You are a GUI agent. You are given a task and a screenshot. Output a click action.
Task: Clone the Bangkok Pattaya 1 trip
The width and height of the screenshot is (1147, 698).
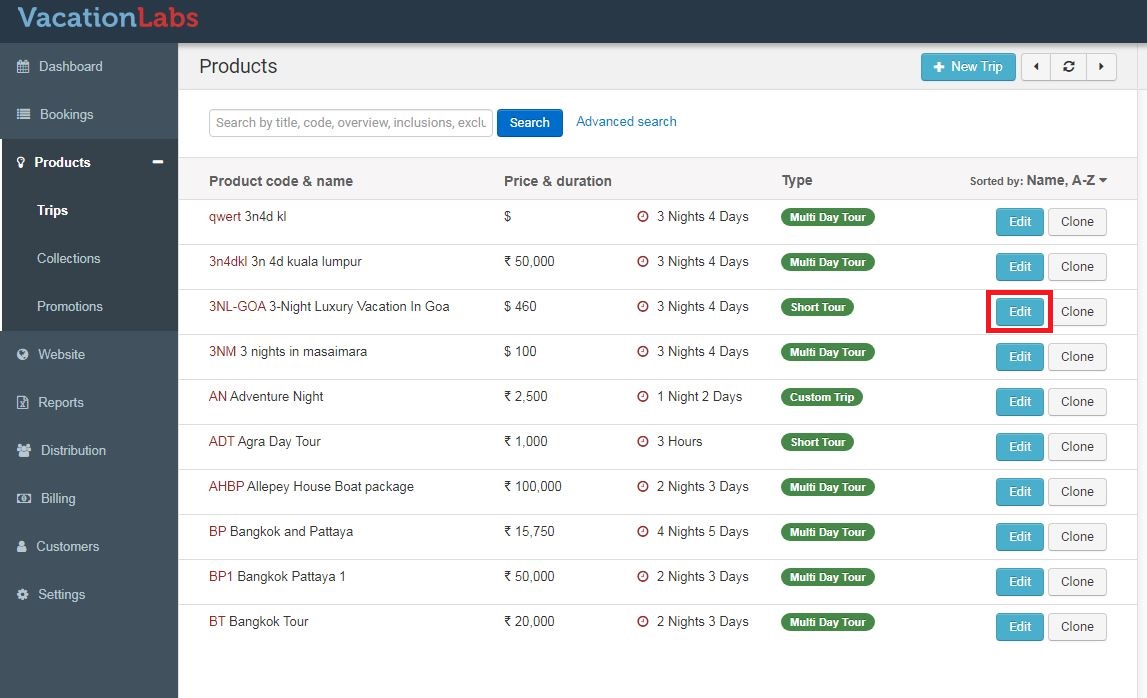click(x=1077, y=582)
